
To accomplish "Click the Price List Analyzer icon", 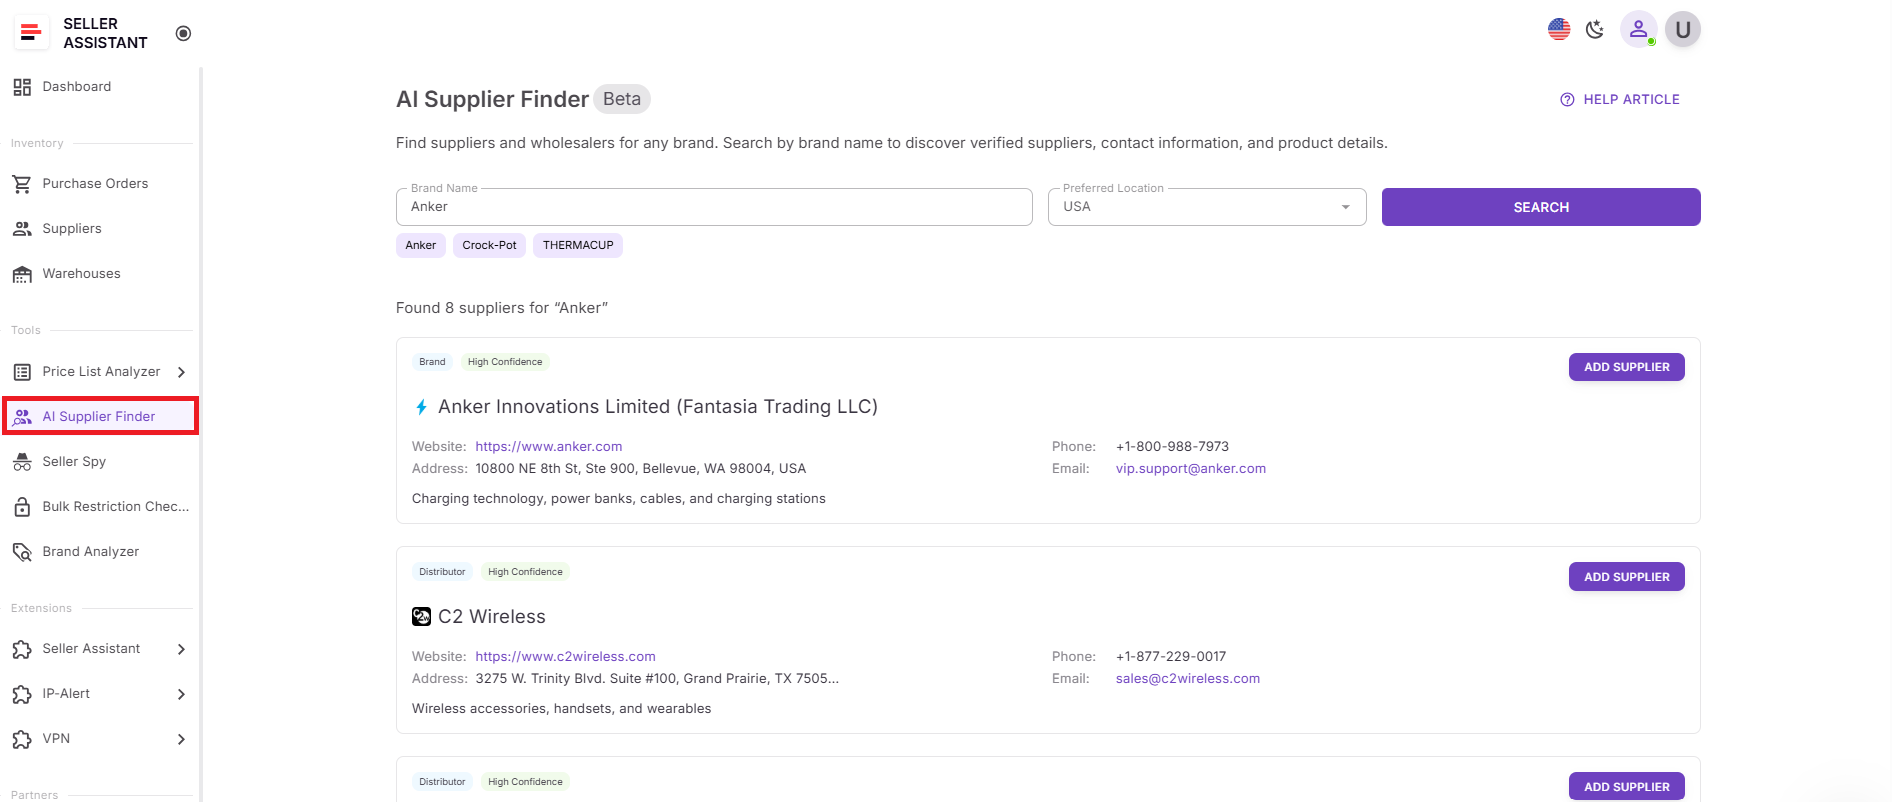I will tap(22, 372).
